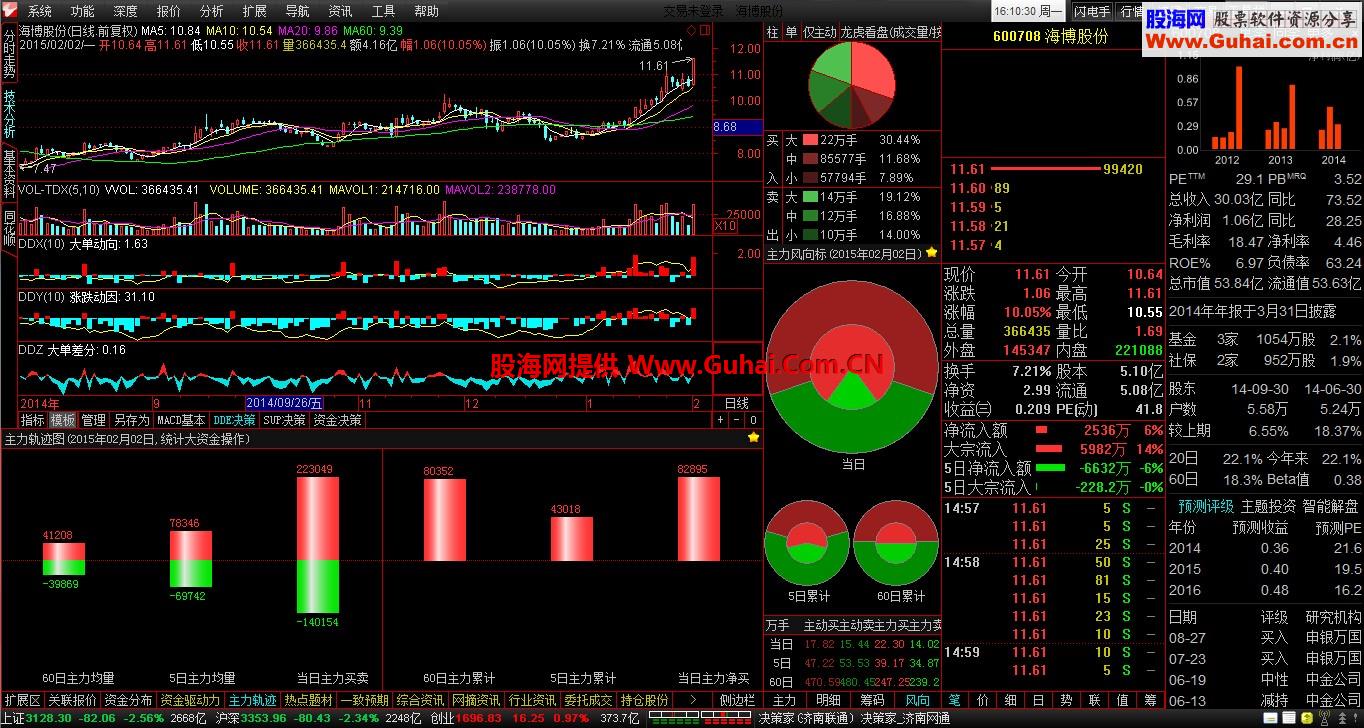Image resolution: width=1364 pixels, height=728 pixels.
Task: Switch to the 预测评级 tab
Action: (x=1206, y=506)
